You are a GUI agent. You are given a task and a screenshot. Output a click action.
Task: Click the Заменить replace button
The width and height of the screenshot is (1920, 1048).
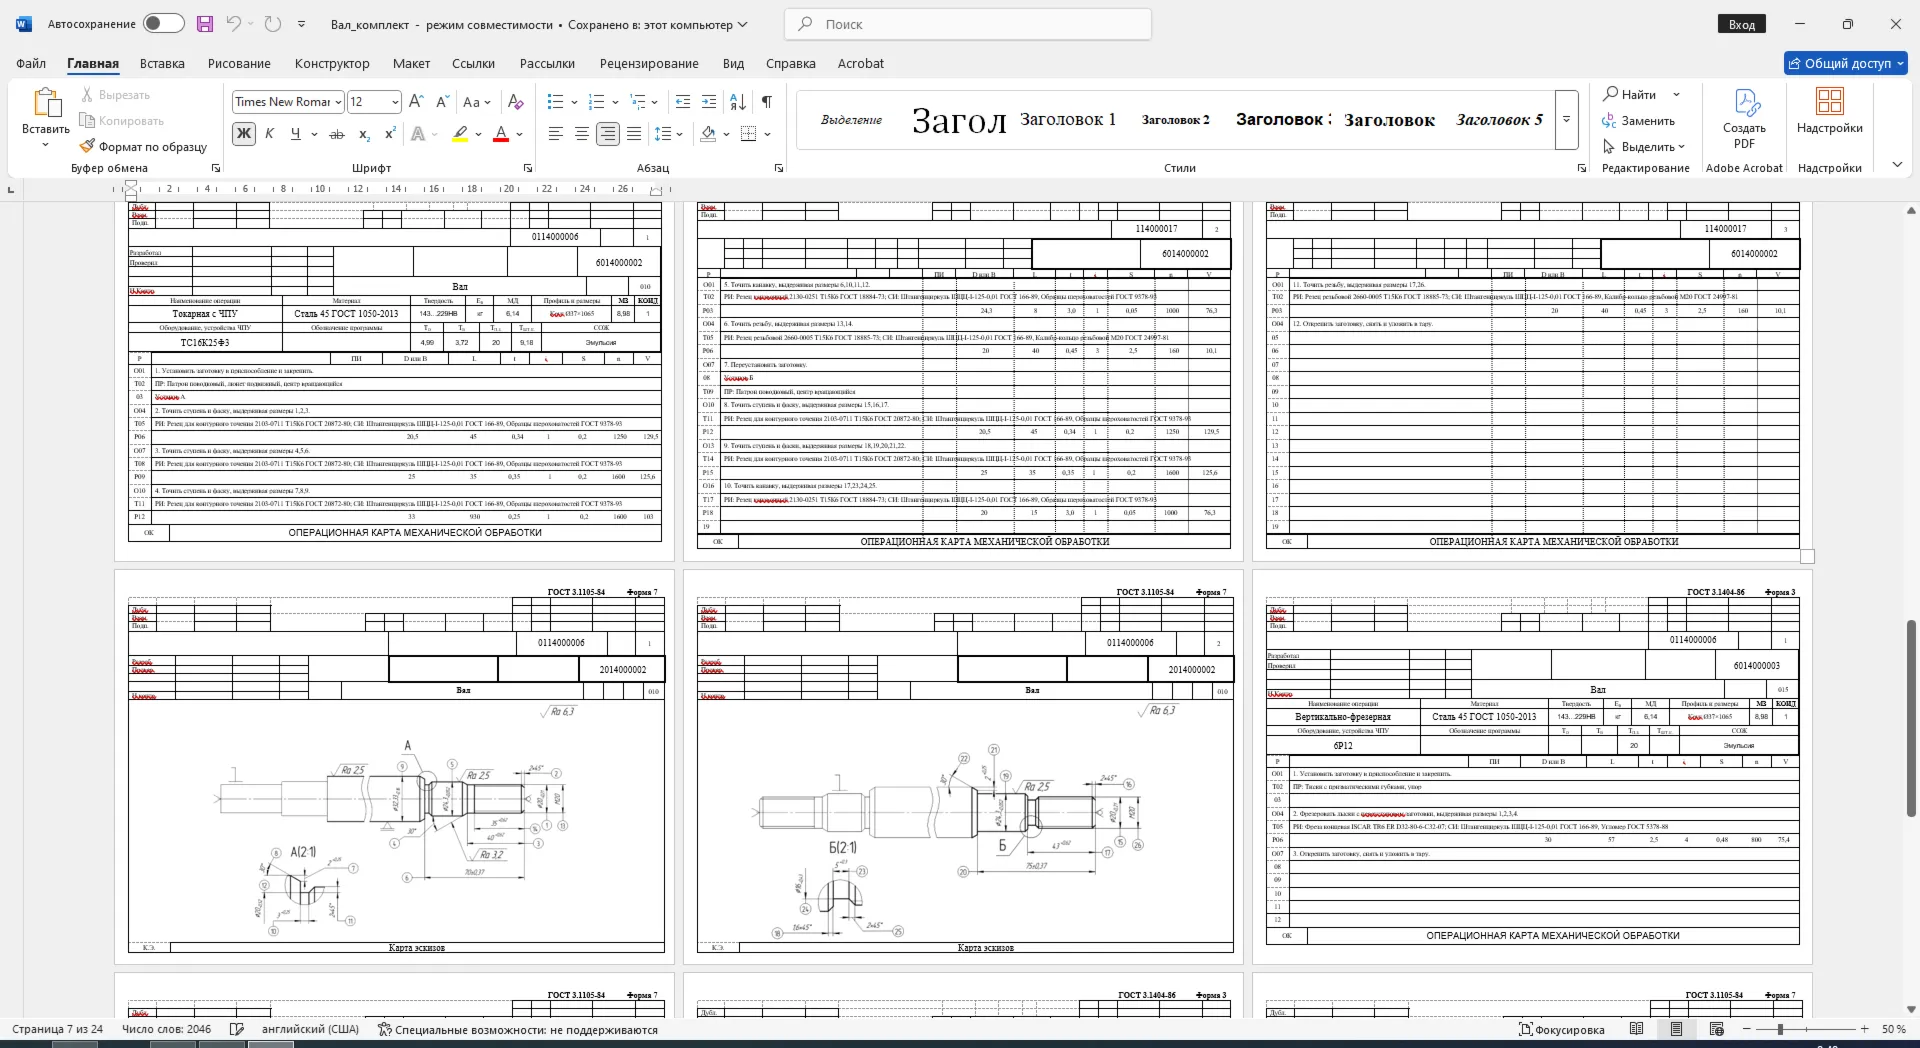(x=1638, y=120)
